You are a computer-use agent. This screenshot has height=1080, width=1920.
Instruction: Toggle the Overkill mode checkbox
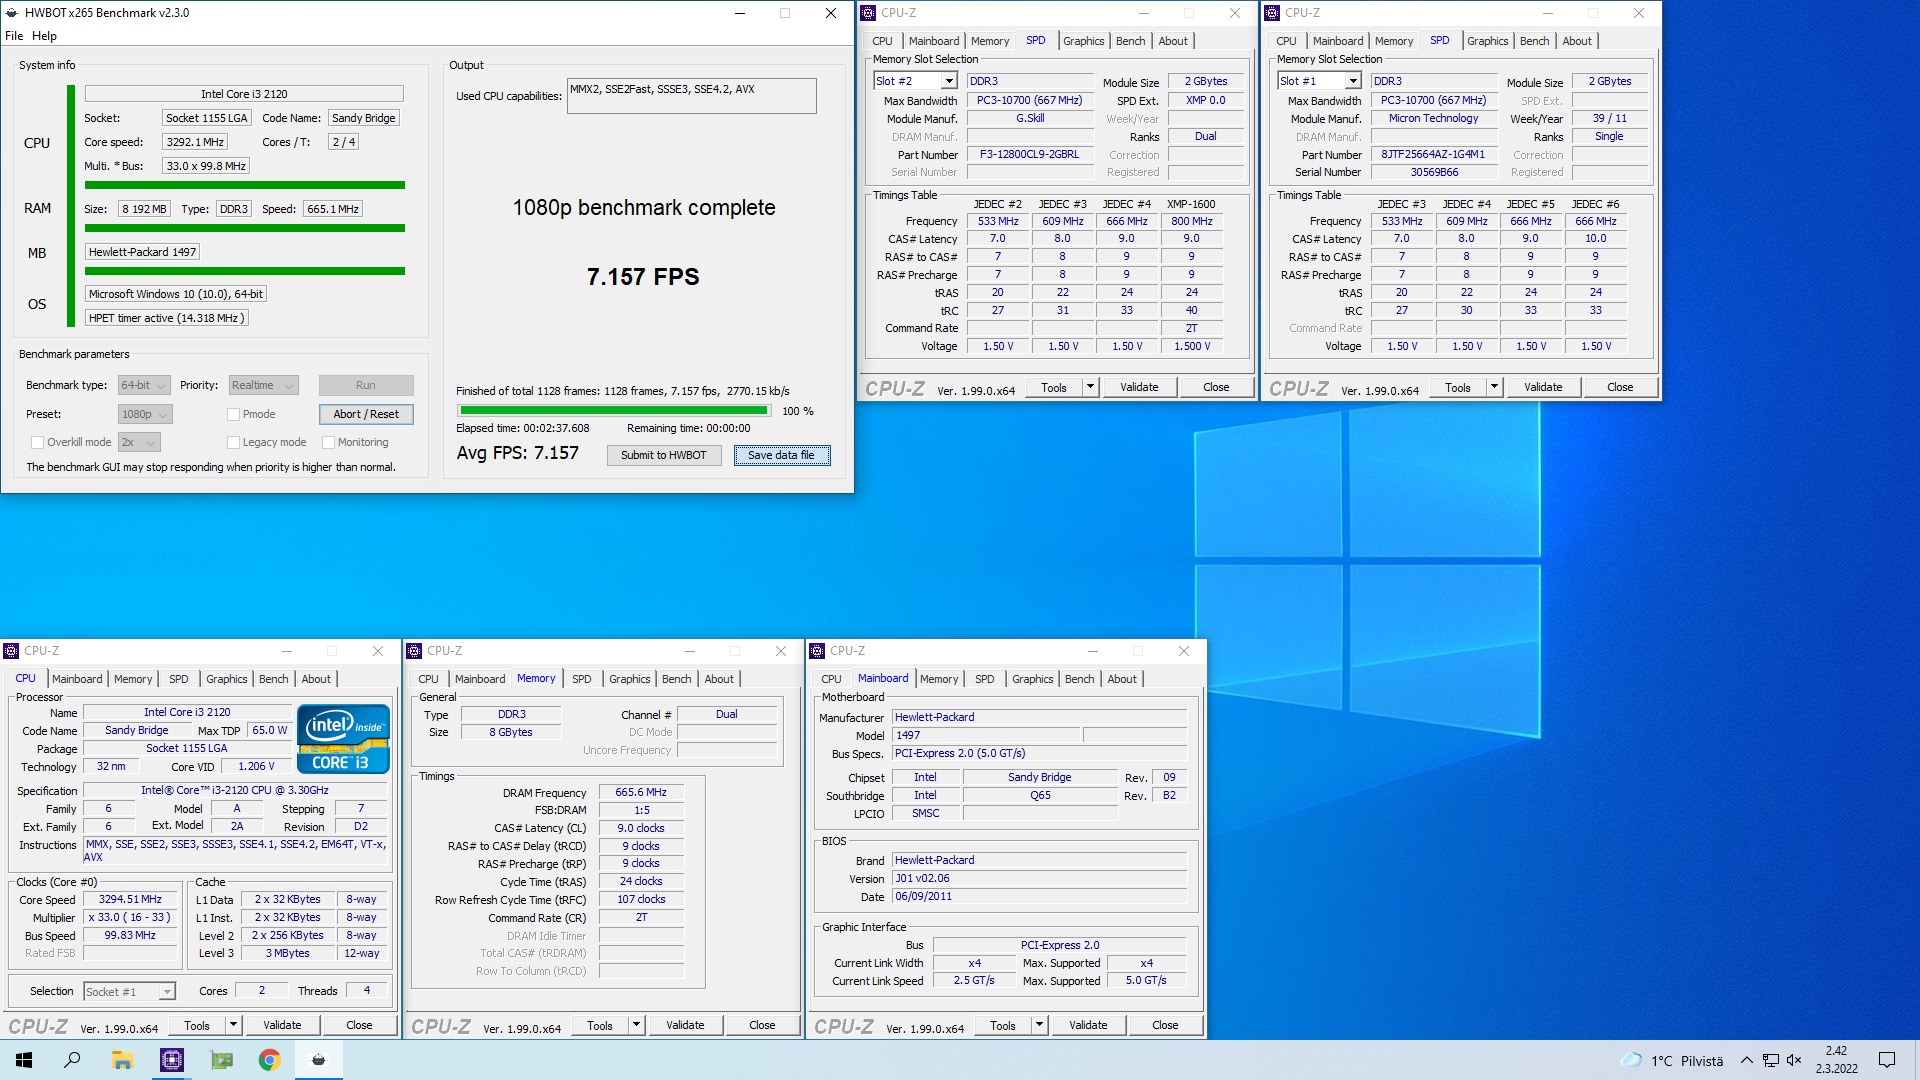pyautogui.click(x=37, y=442)
